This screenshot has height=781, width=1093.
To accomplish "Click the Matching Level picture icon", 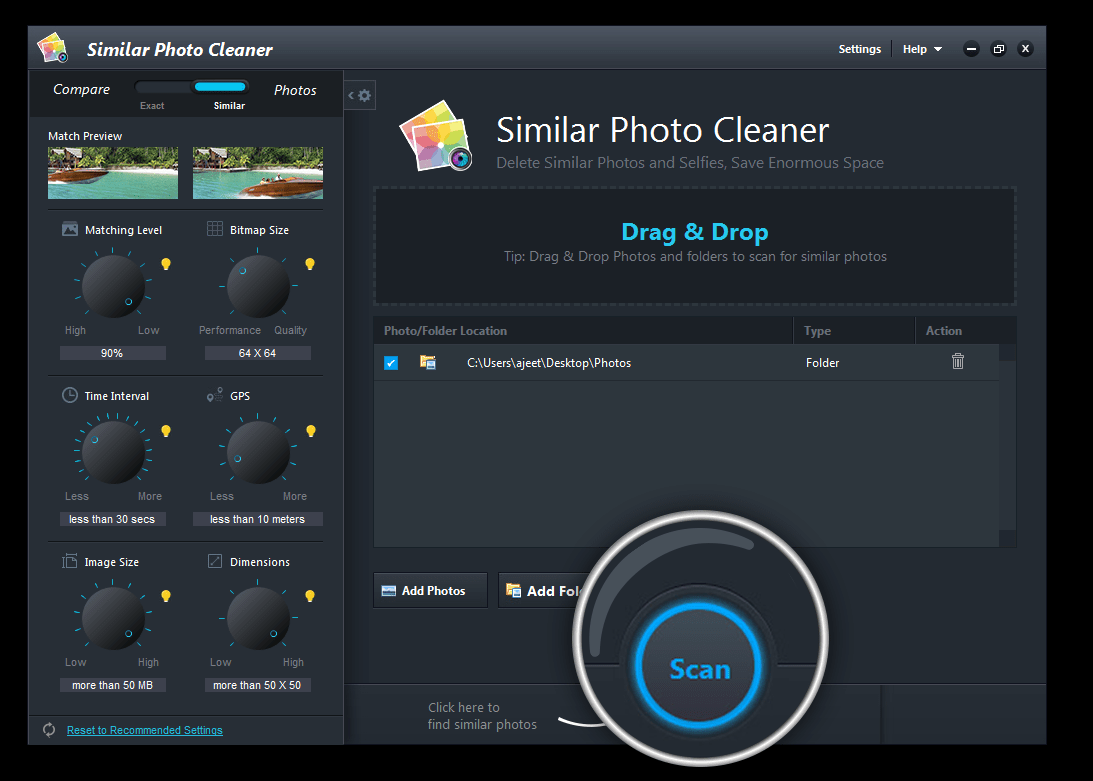I will point(70,229).
